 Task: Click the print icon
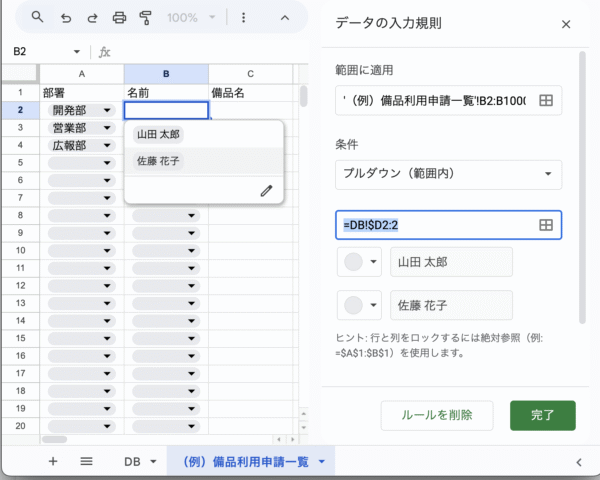point(120,18)
